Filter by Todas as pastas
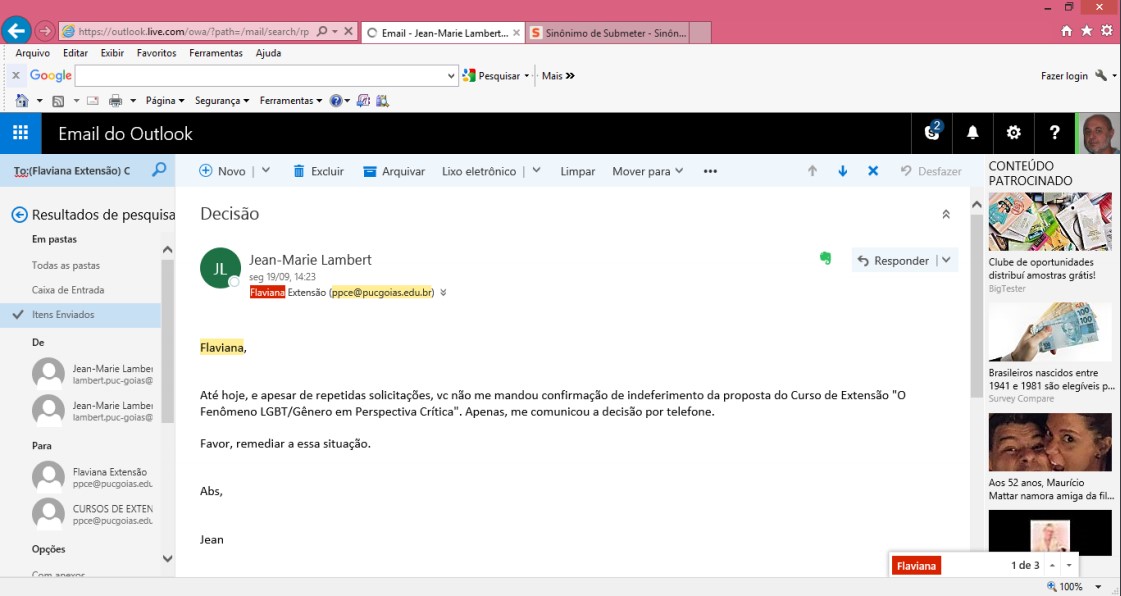 pos(66,266)
